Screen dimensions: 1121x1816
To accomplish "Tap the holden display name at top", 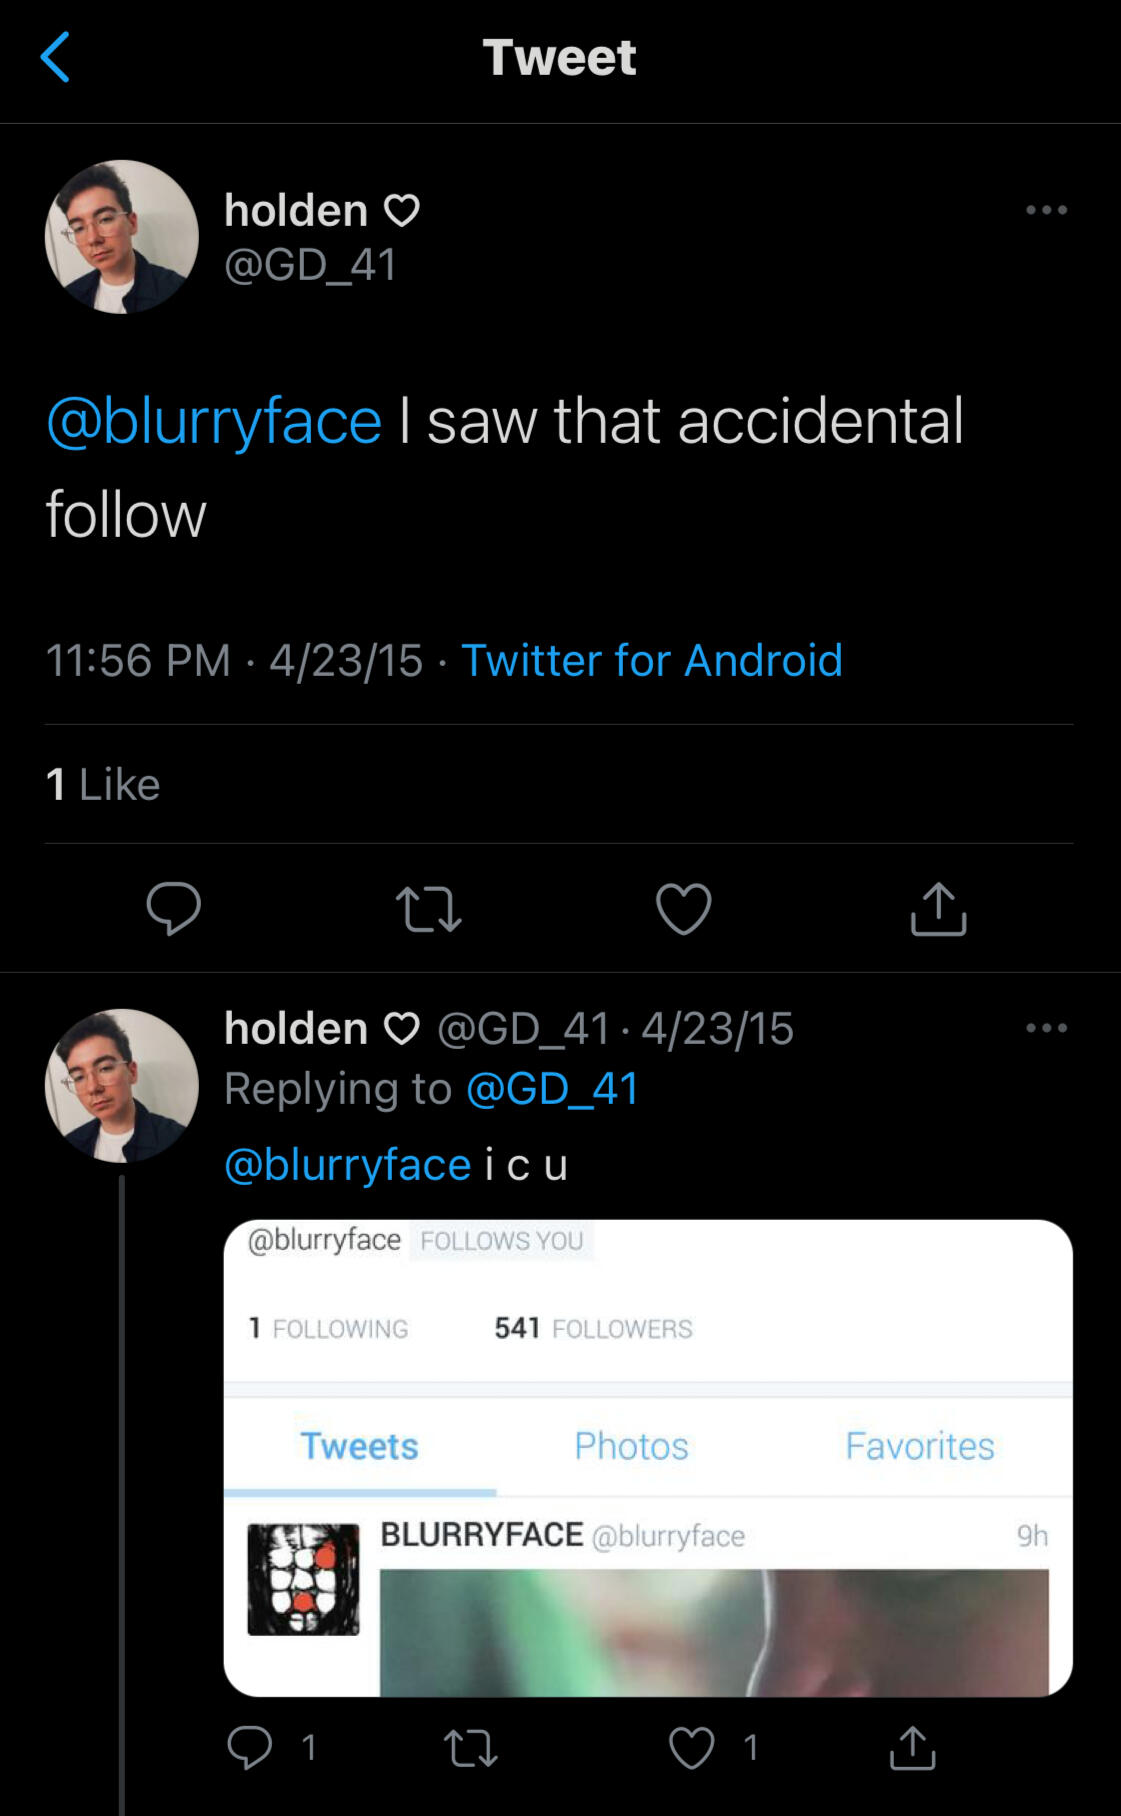I will (x=296, y=210).
